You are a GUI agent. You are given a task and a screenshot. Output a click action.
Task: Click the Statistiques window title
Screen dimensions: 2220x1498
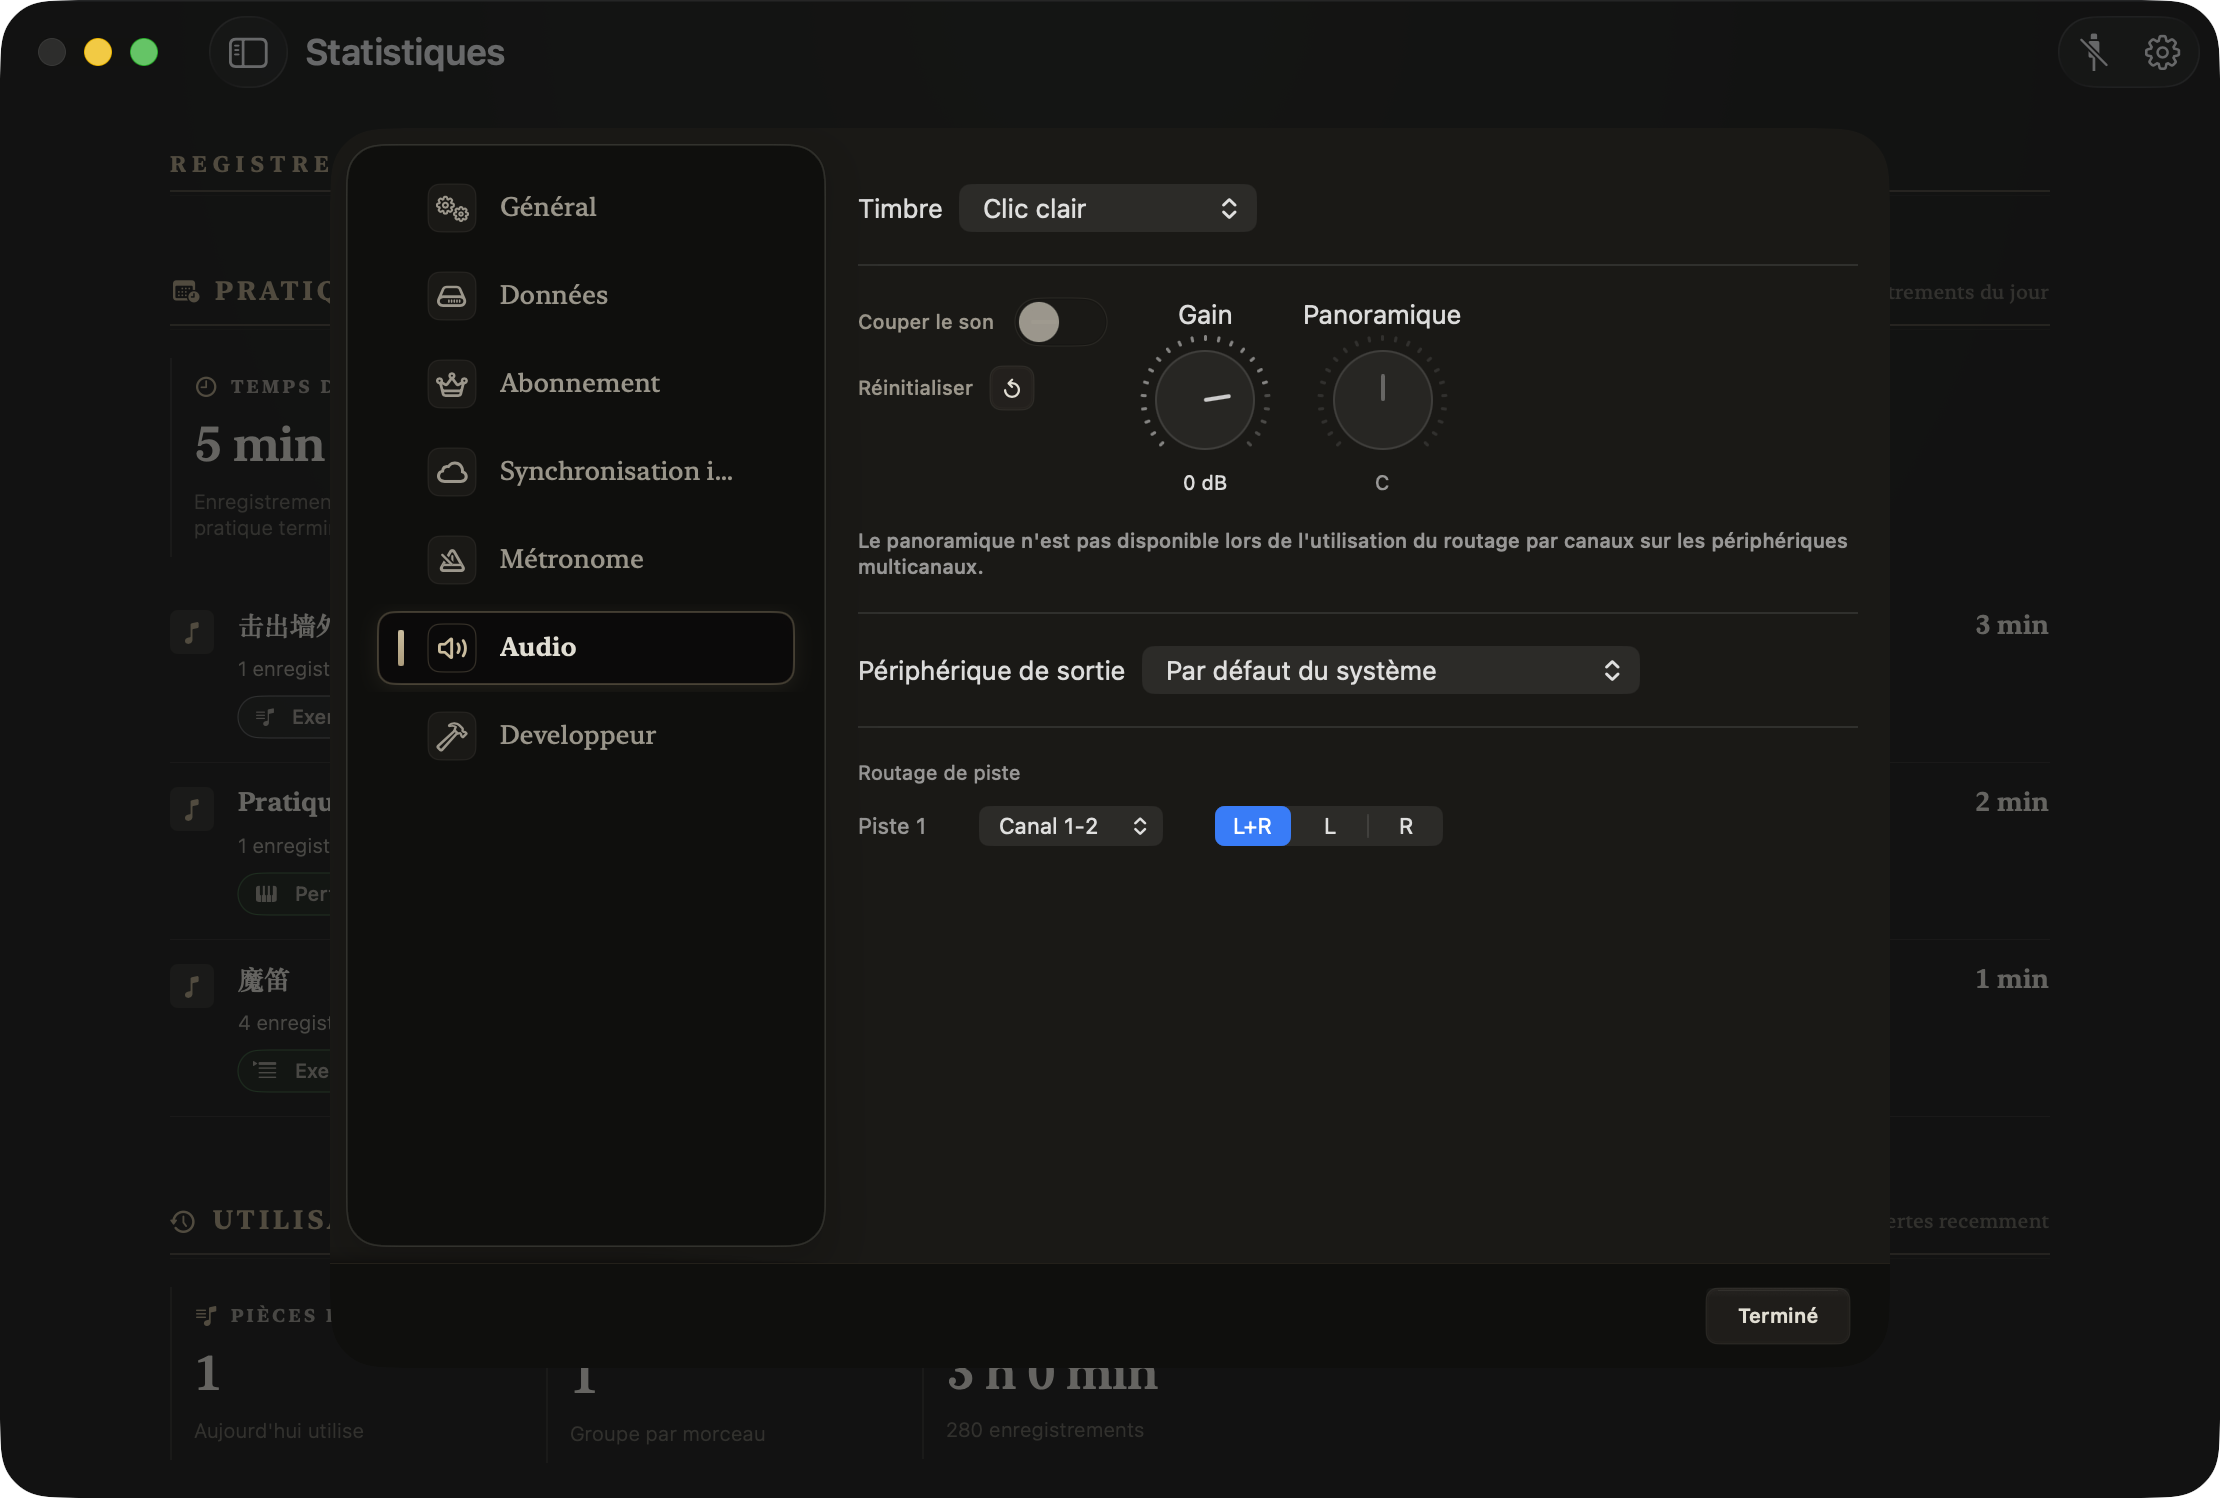[x=404, y=52]
